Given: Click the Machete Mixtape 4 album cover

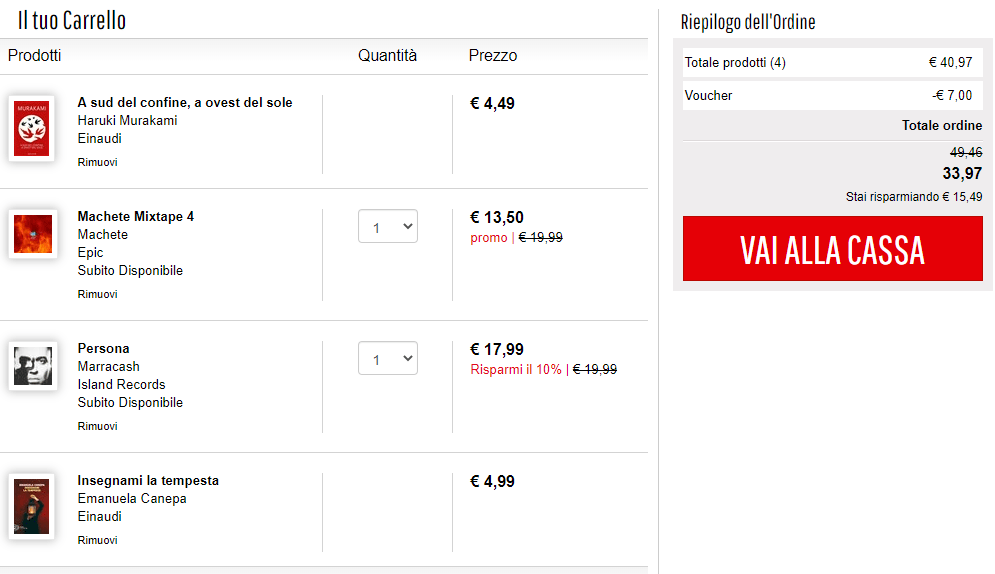Looking at the screenshot, I should (x=31, y=235).
